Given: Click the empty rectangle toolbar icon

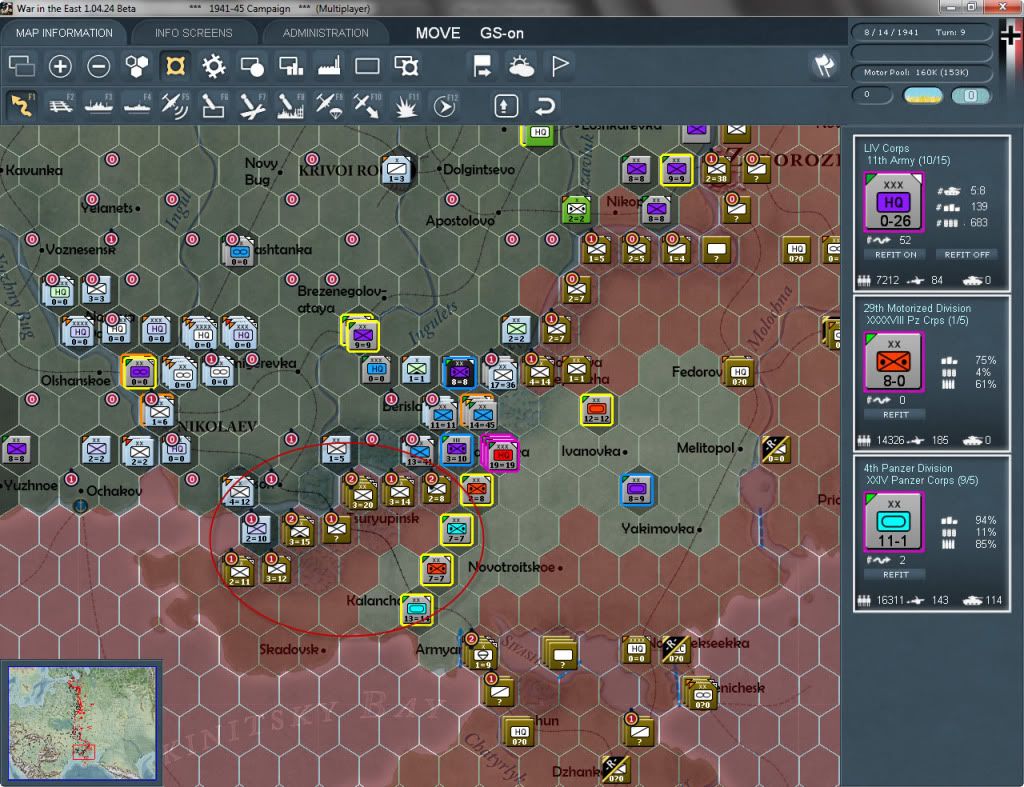Looking at the screenshot, I should pos(367,66).
